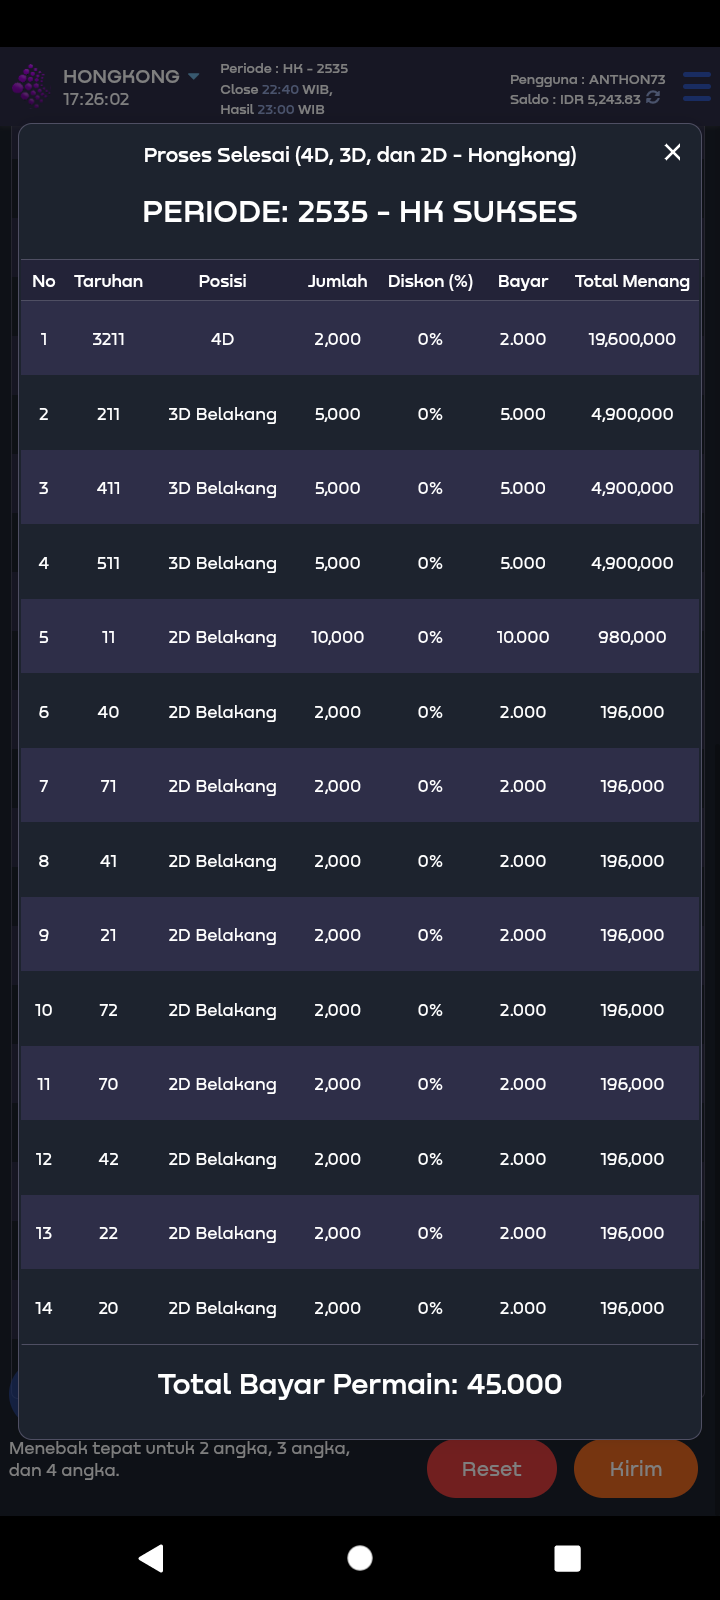The height and width of the screenshot is (1600, 720).
Task: Click the Reset button
Action: pyautogui.click(x=491, y=1469)
